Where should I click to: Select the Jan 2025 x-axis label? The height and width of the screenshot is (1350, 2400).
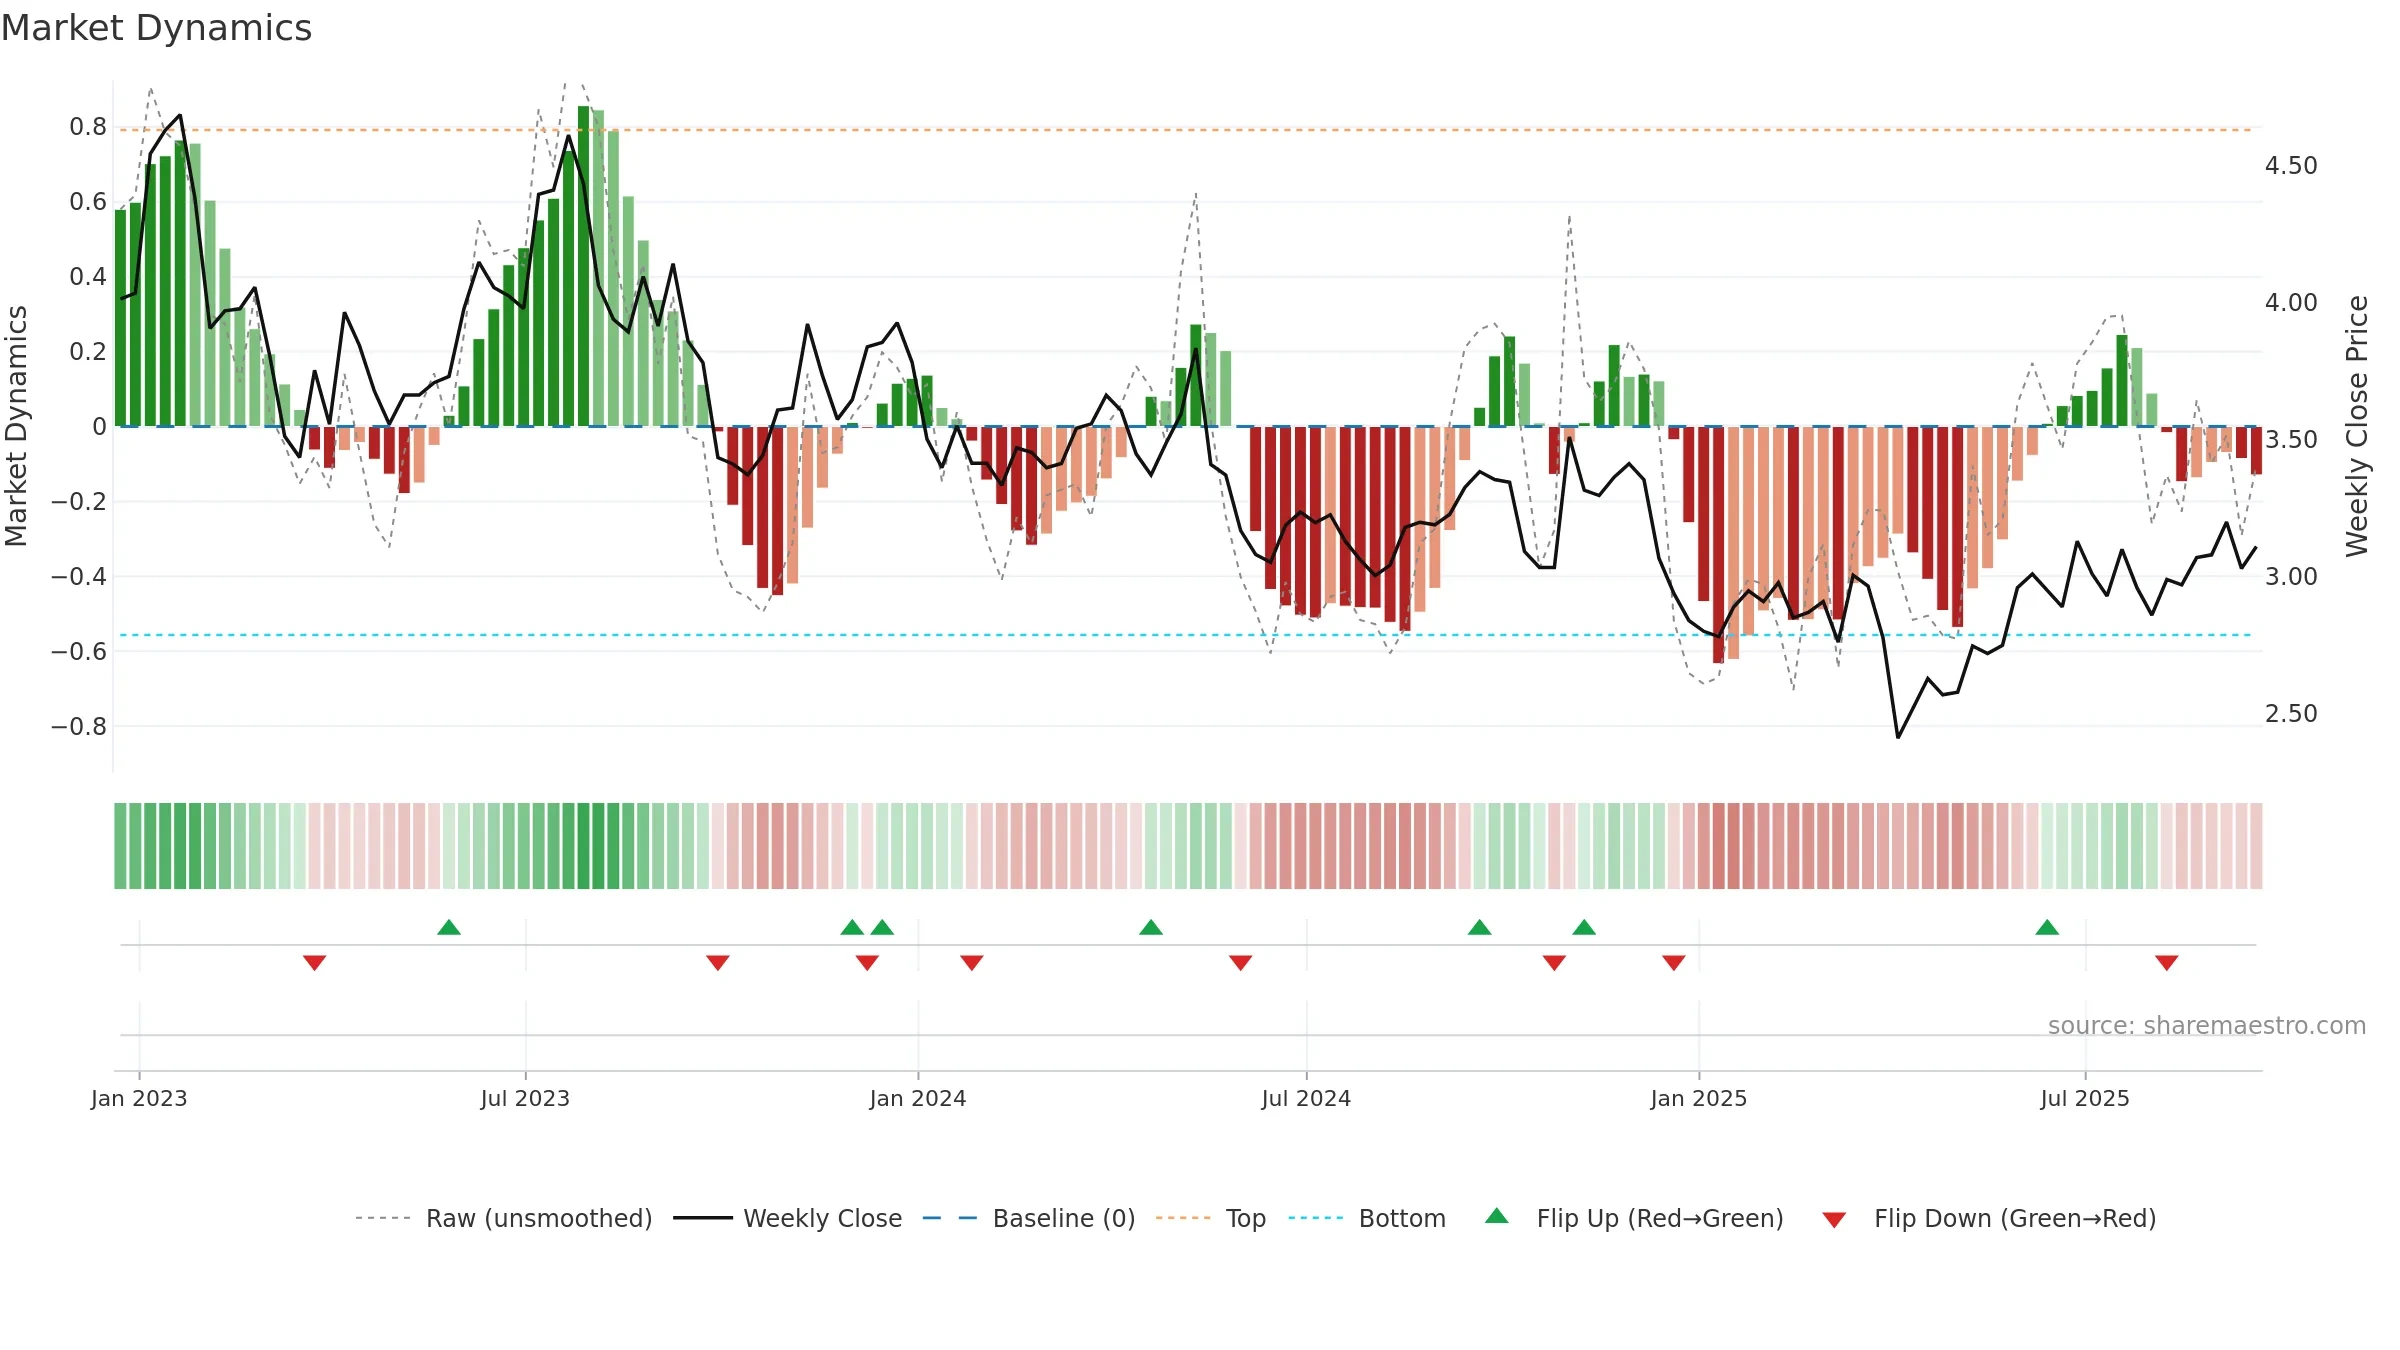pos(1699,1098)
